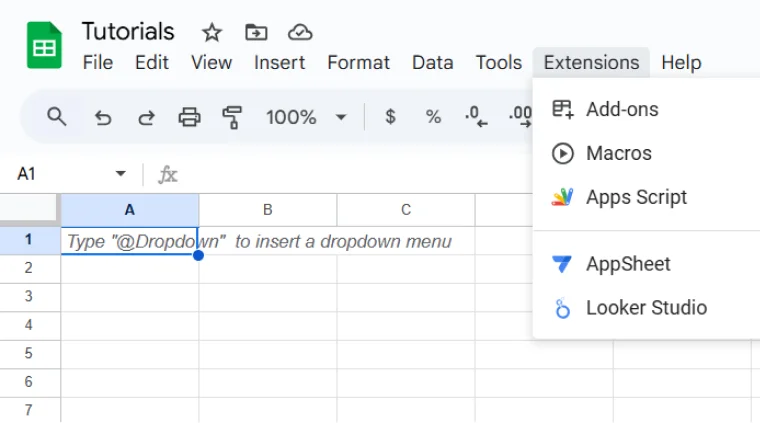Select row 5 header

[30, 354]
